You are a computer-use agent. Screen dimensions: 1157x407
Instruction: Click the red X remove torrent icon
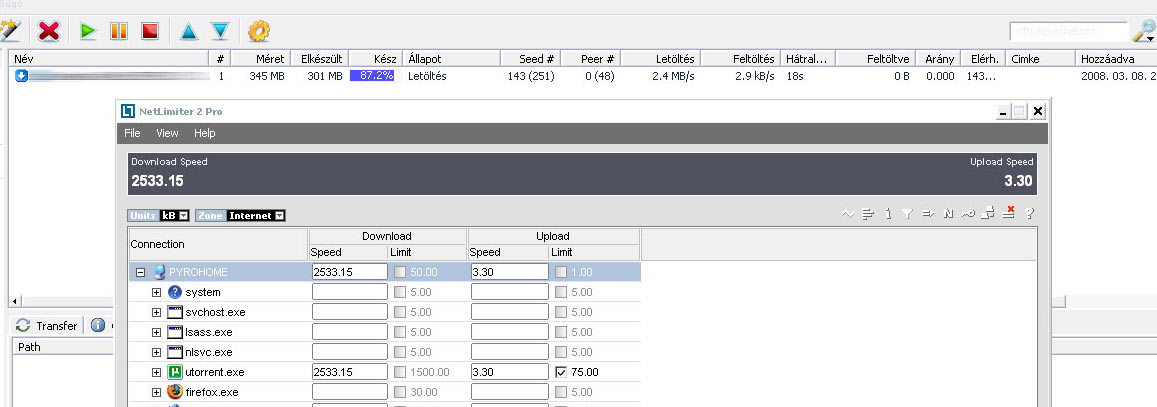tap(48, 31)
